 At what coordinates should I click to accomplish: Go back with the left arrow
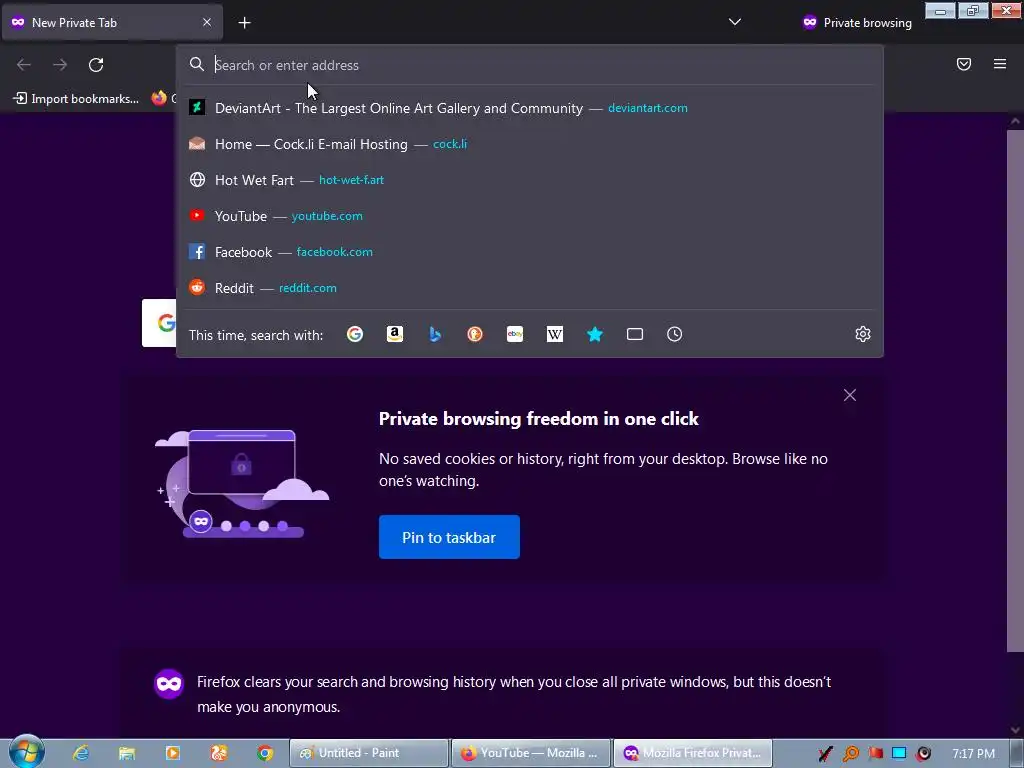[x=24, y=65]
